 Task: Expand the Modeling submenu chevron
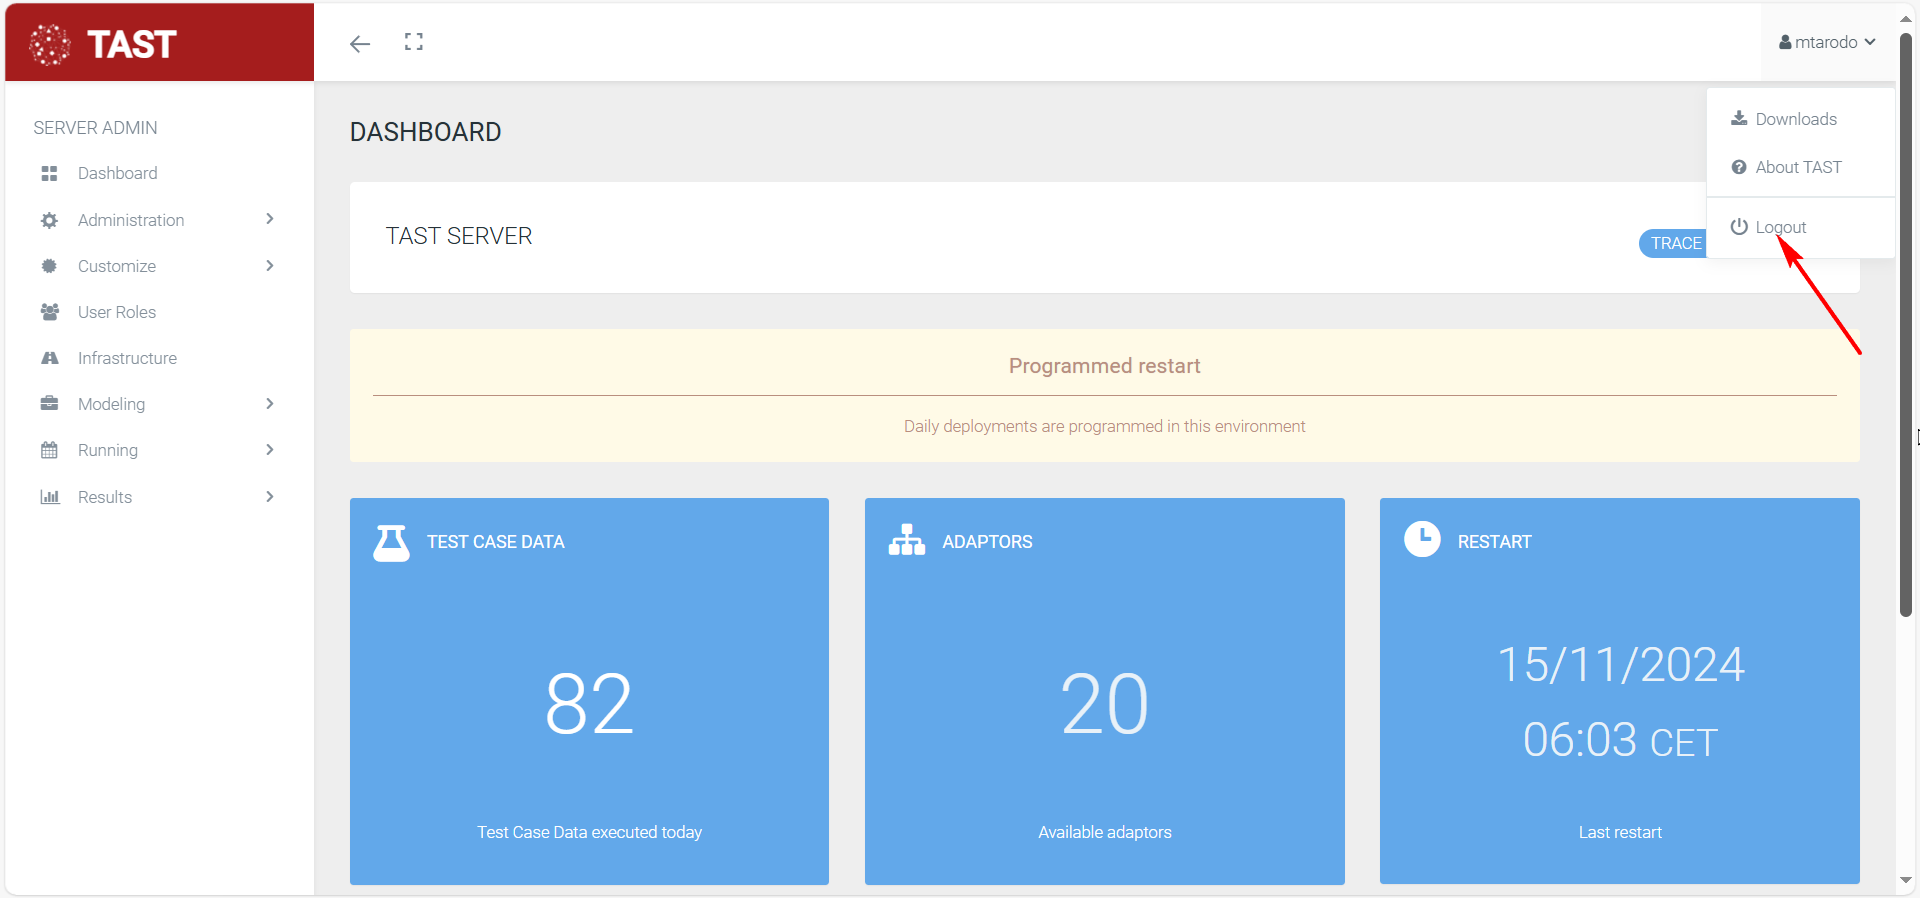270,404
